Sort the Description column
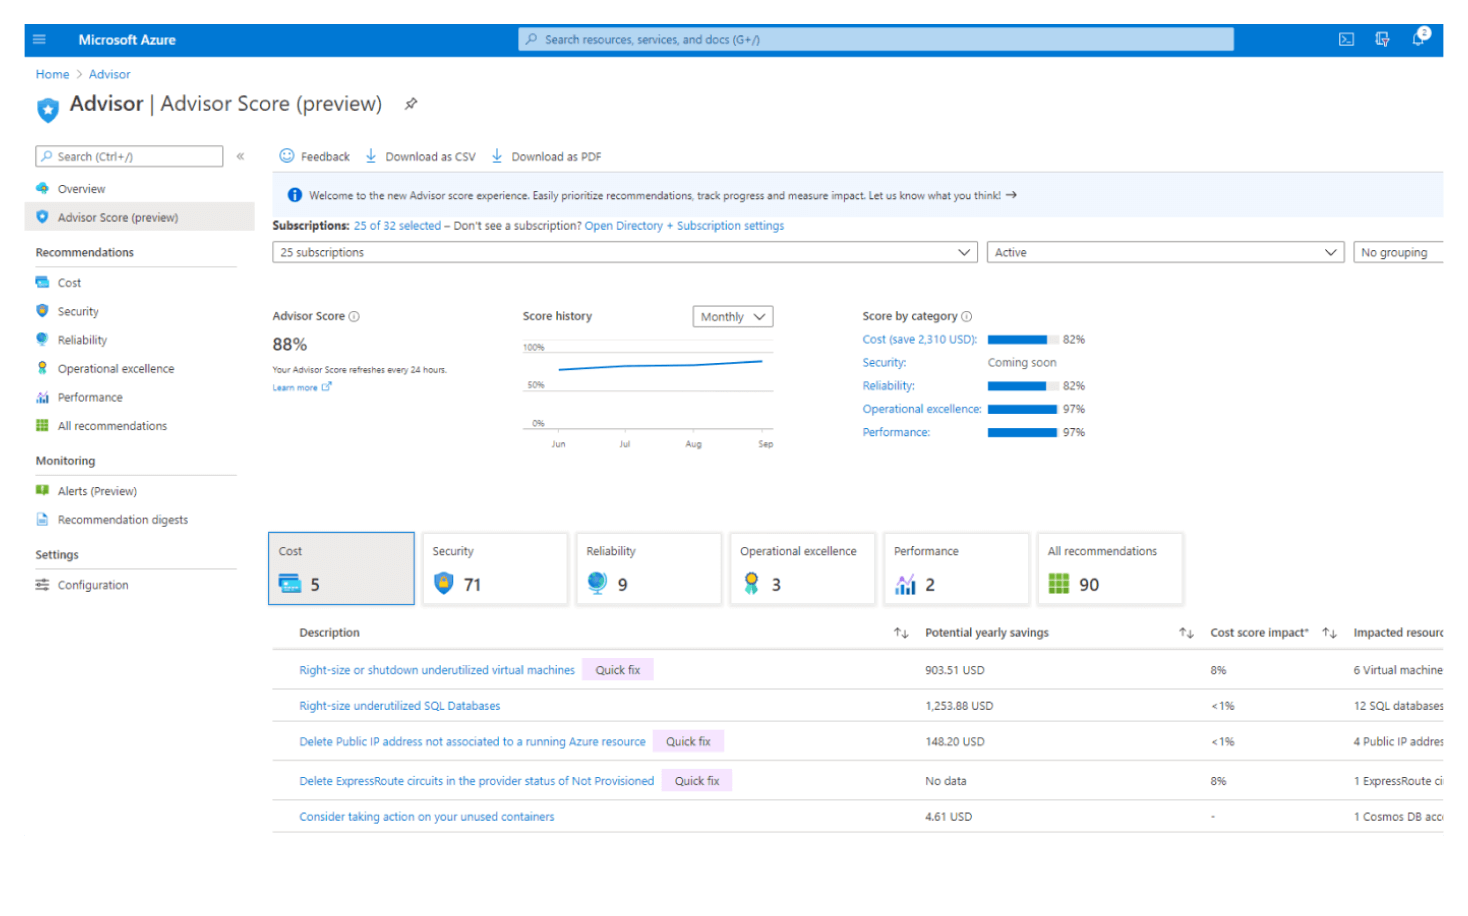 [x=900, y=633]
